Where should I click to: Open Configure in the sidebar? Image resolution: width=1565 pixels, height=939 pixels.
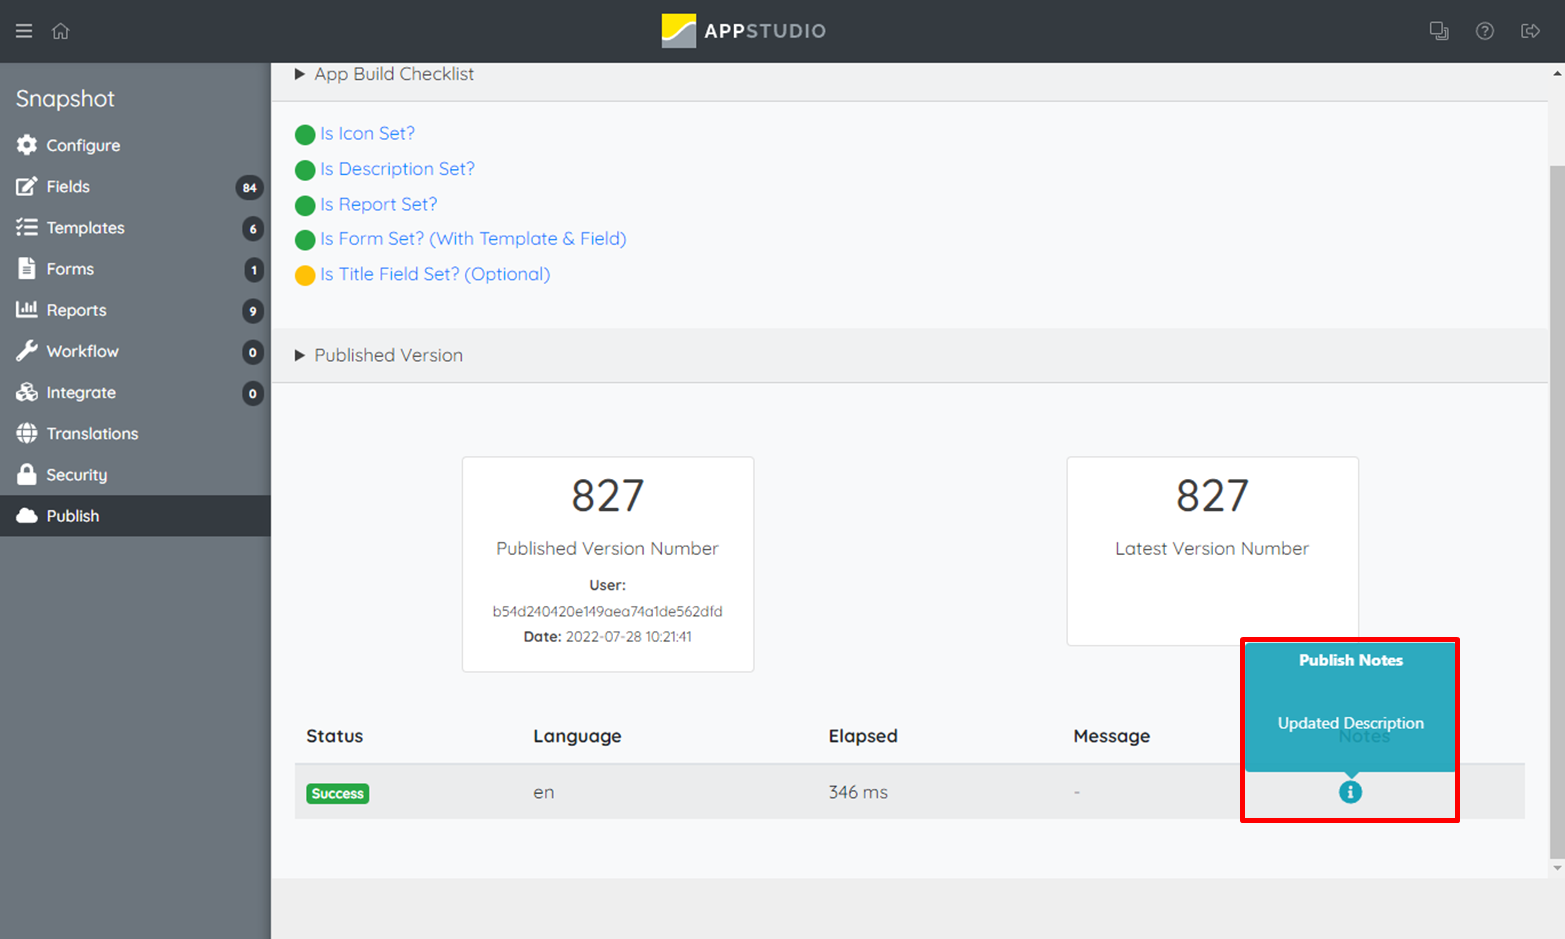coord(135,145)
